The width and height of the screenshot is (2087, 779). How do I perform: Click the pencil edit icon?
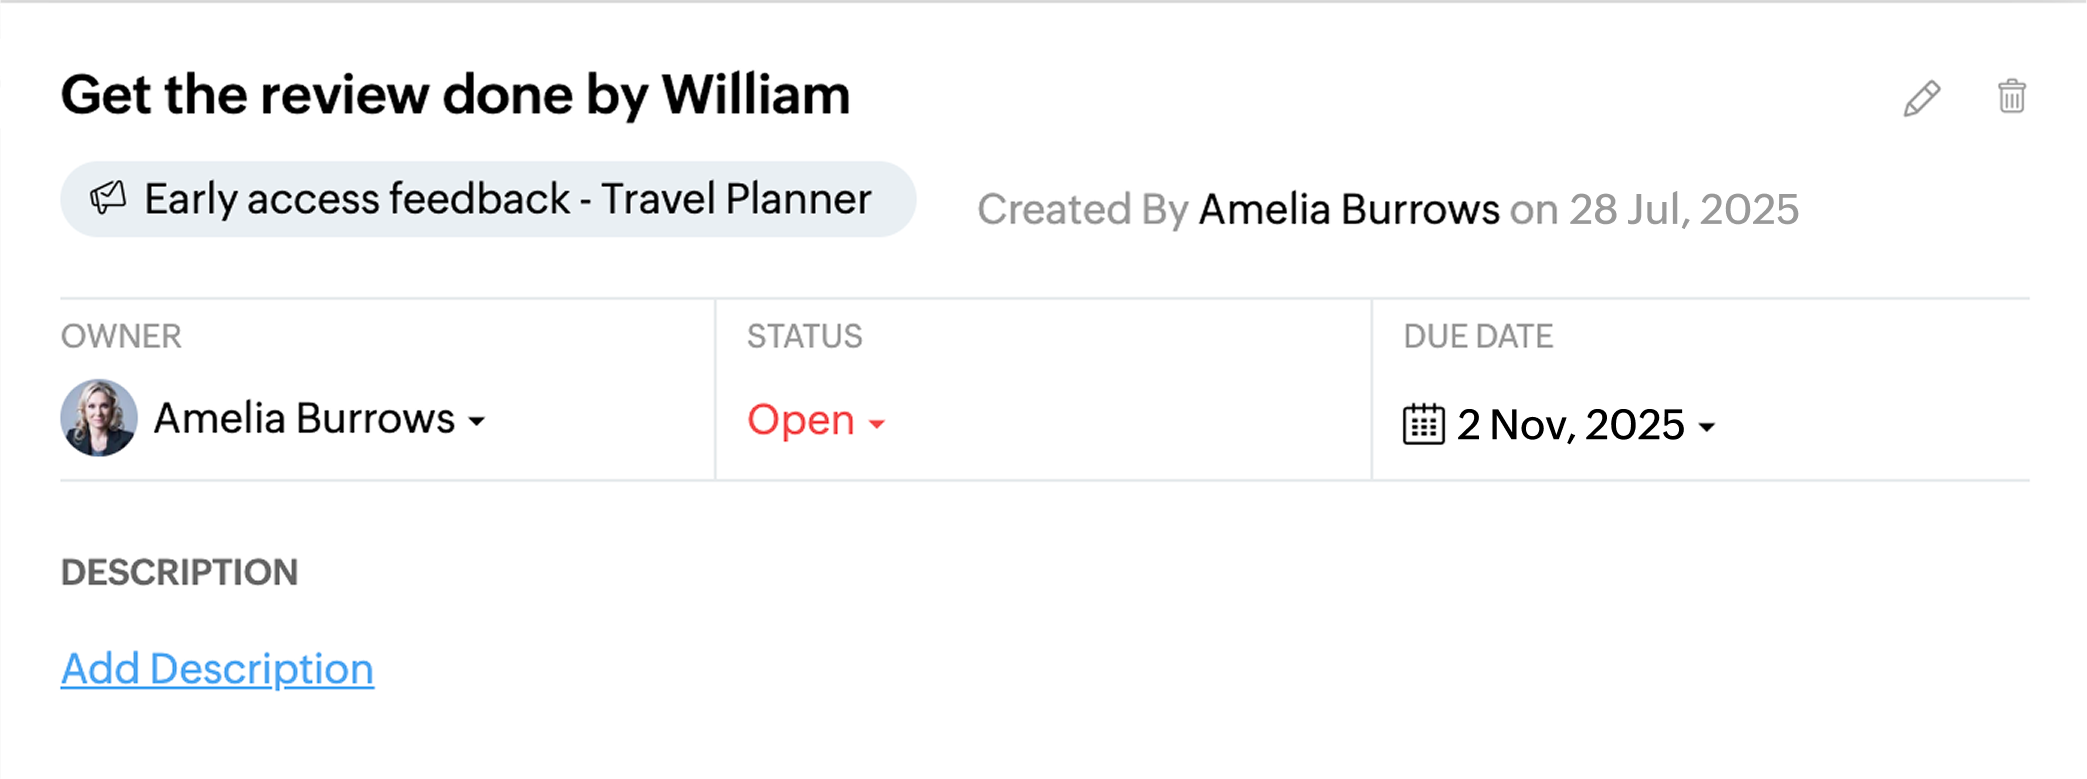tap(1921, 98)
